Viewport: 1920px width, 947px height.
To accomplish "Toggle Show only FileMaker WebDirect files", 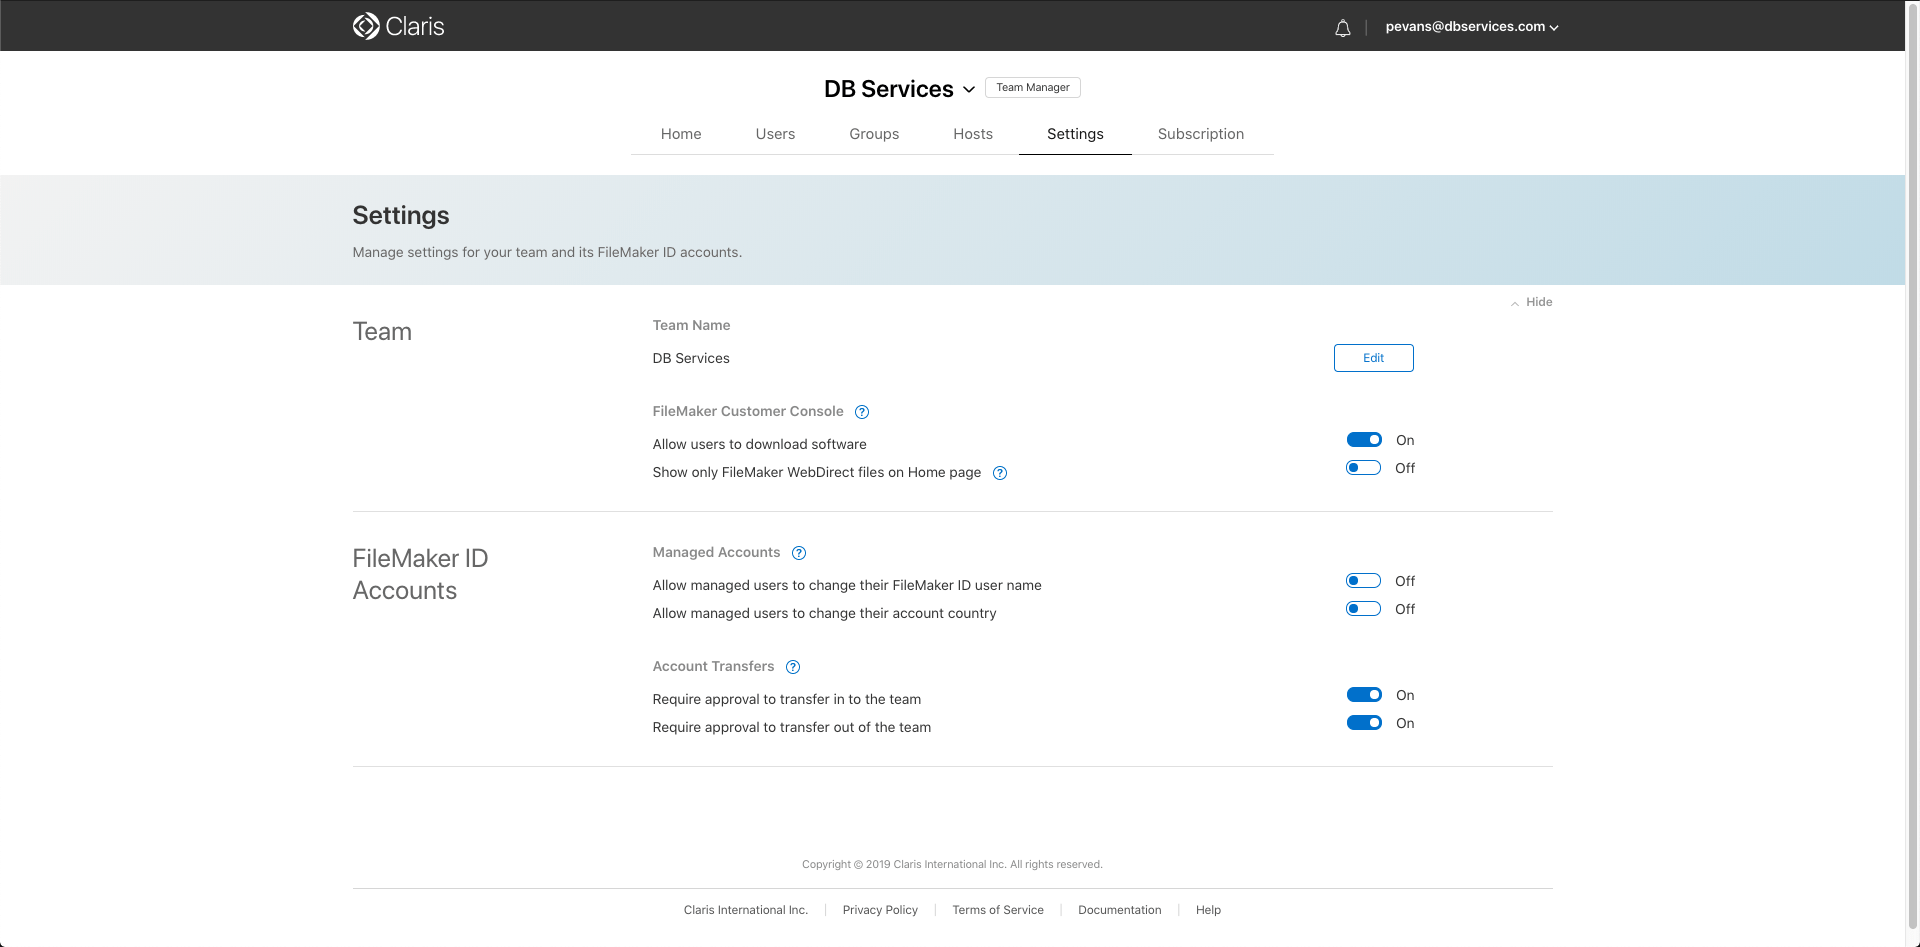I will 1364,468.
